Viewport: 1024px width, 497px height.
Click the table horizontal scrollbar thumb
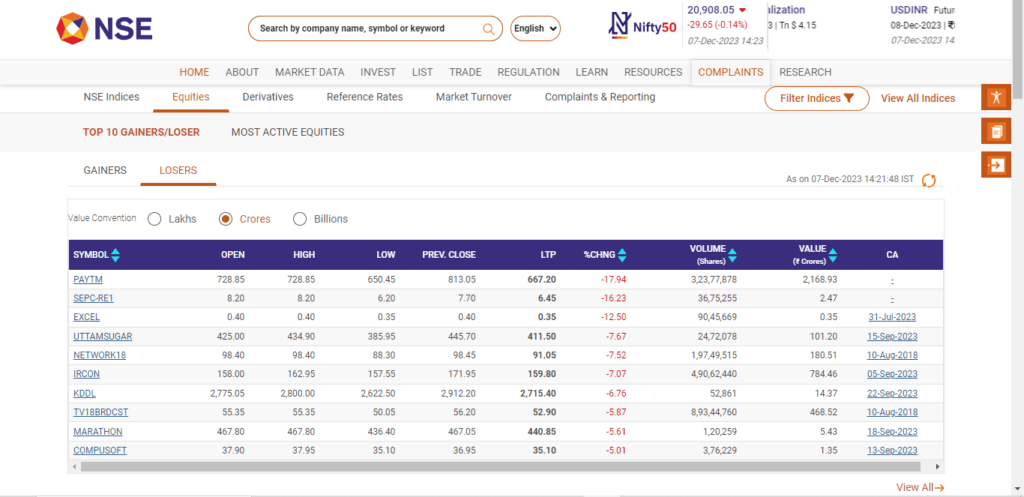[x=500, y=467]
